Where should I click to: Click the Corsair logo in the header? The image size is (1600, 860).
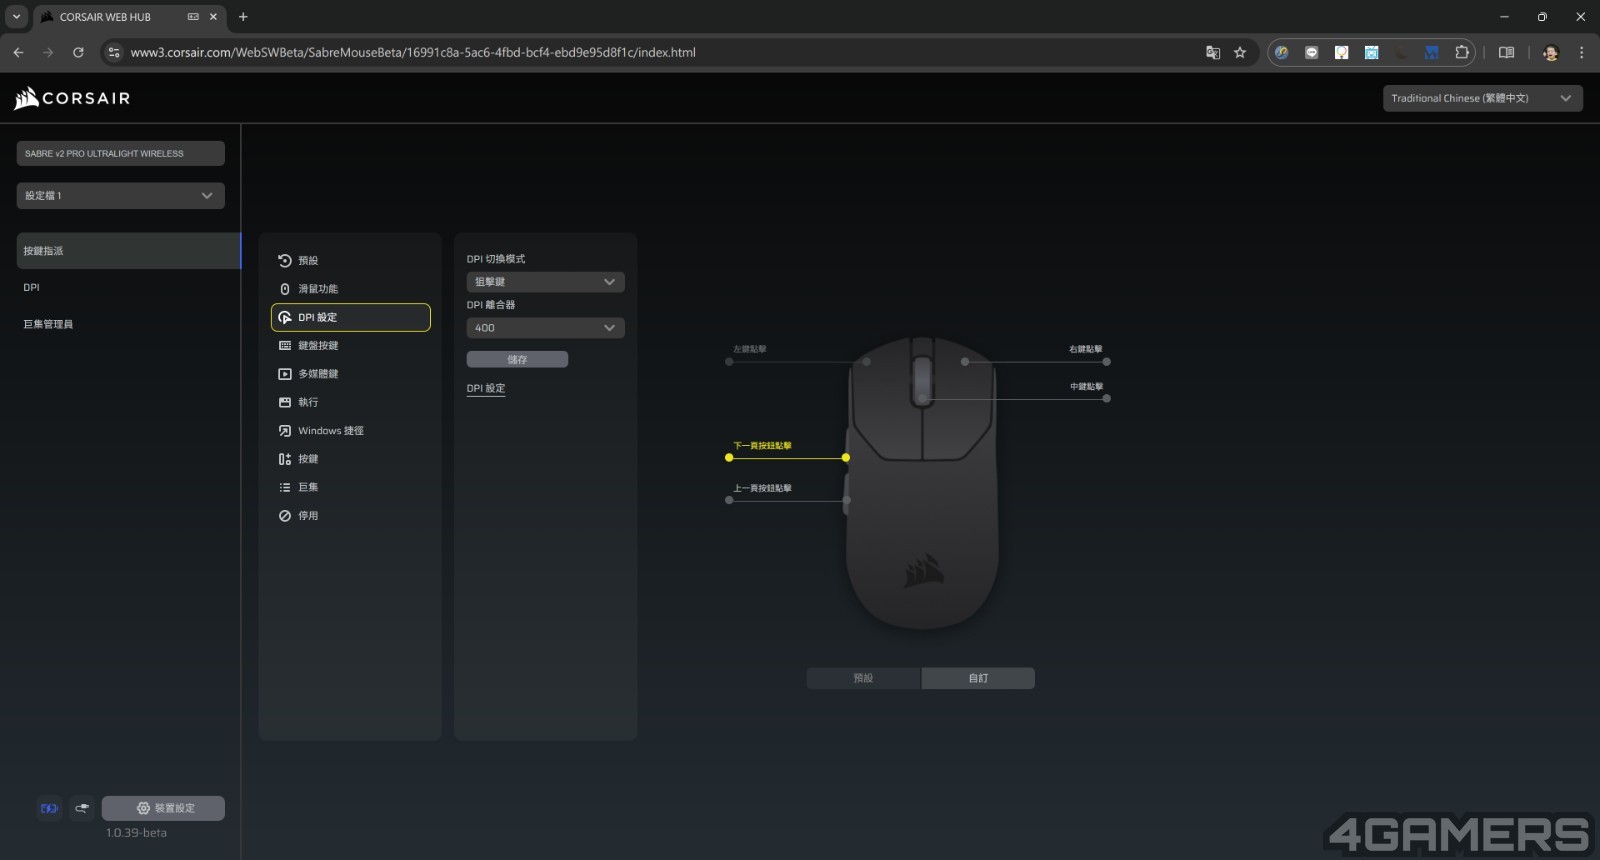coord(72,98)
